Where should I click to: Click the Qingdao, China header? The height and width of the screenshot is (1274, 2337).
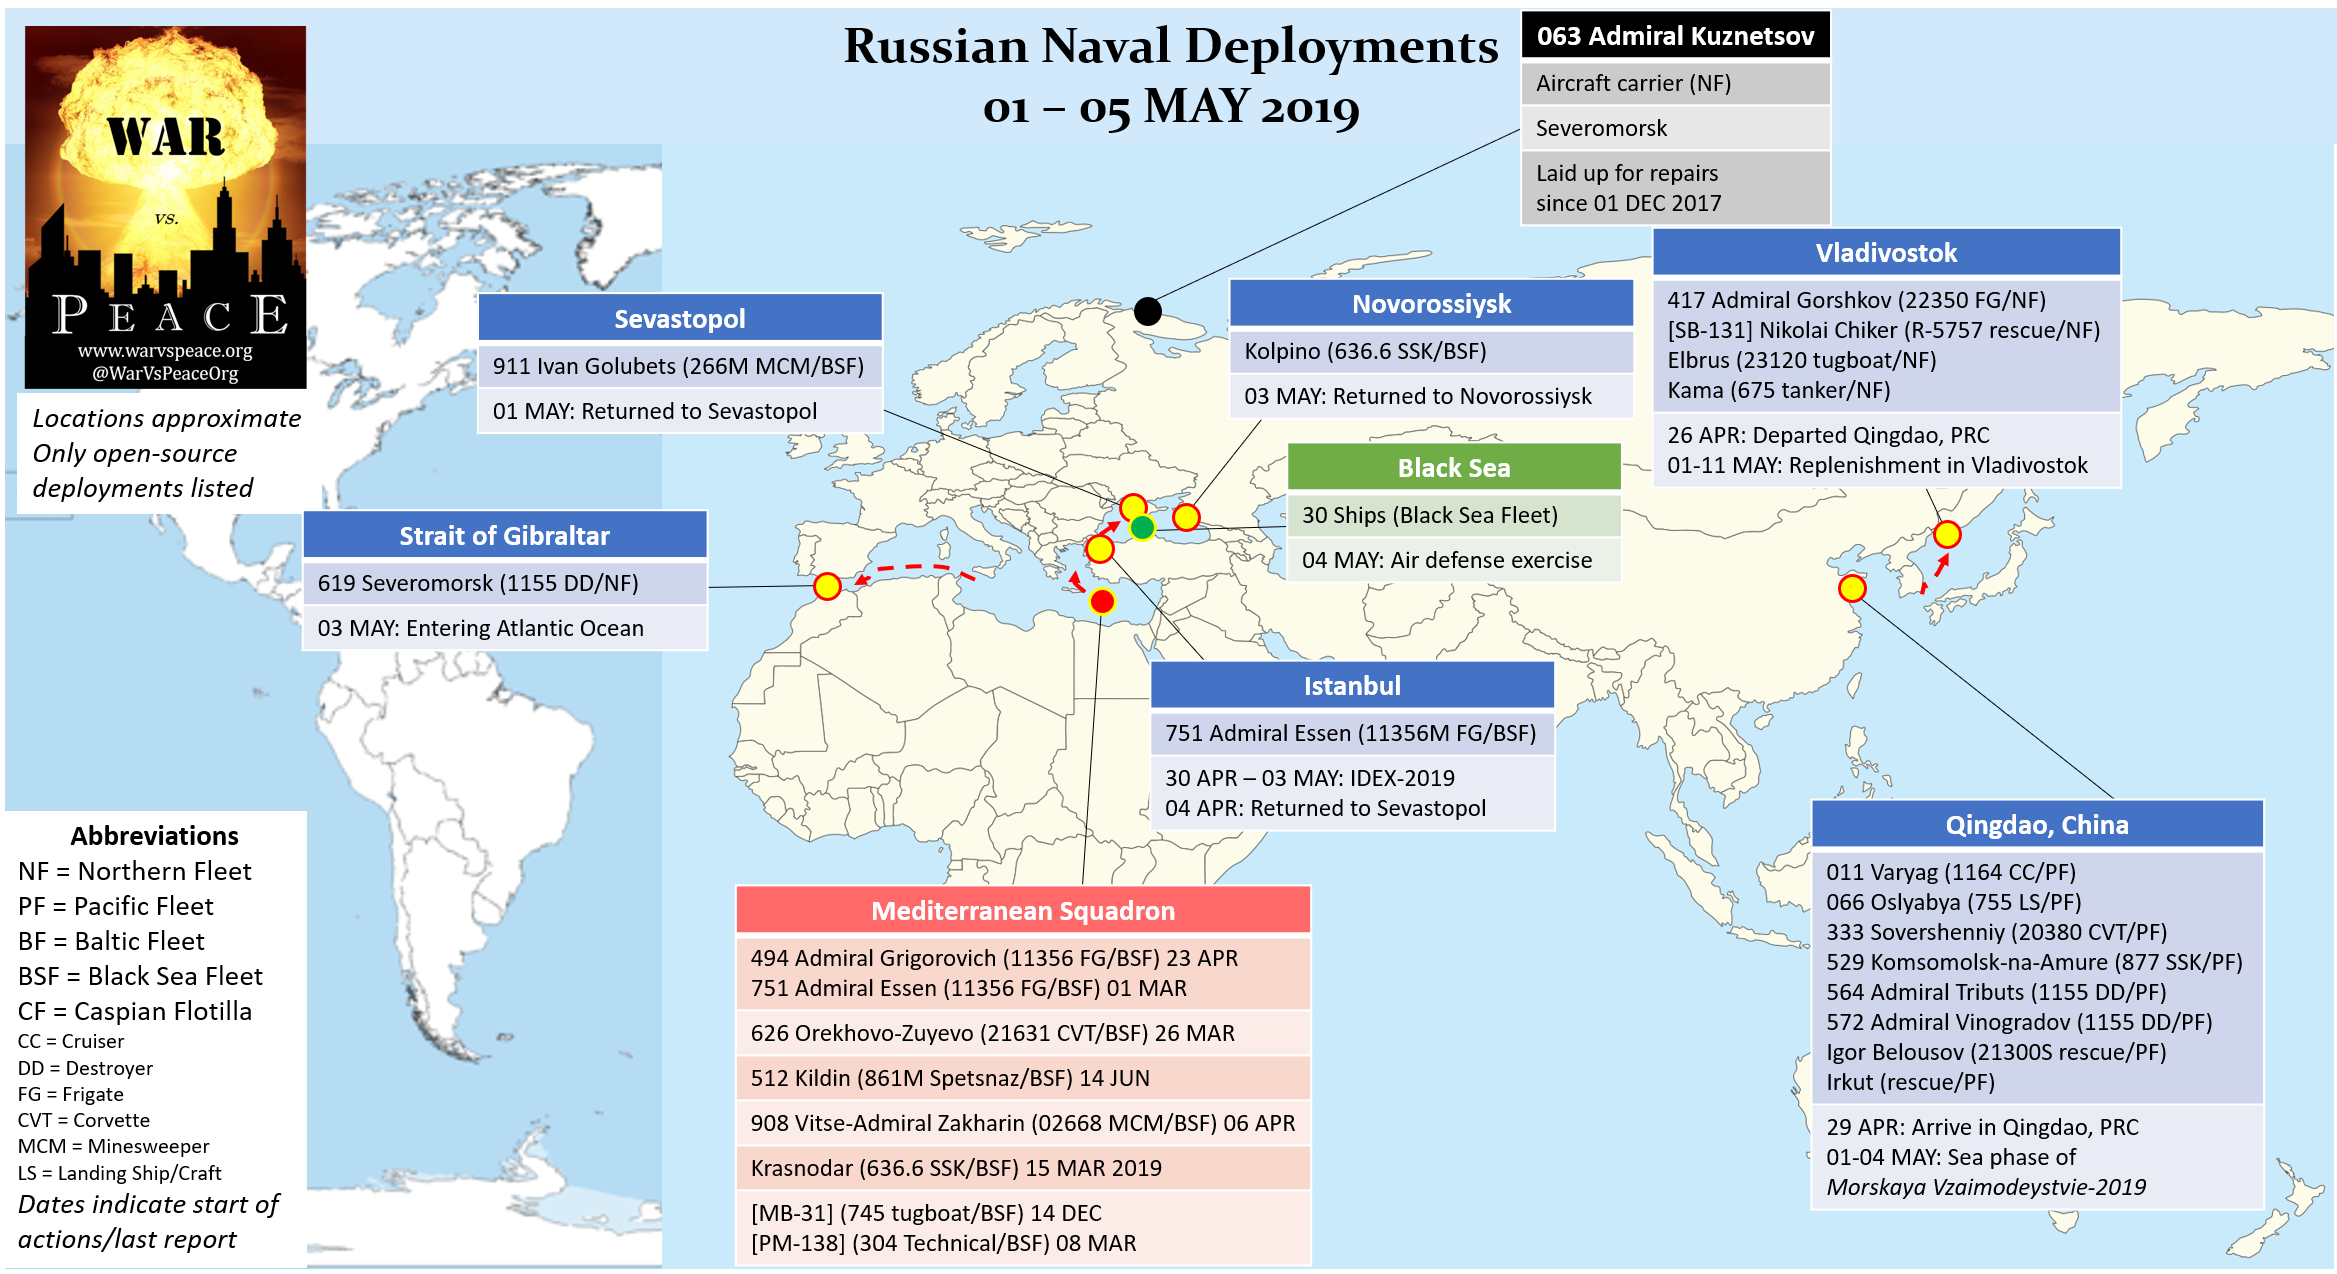coord(2036,824)
